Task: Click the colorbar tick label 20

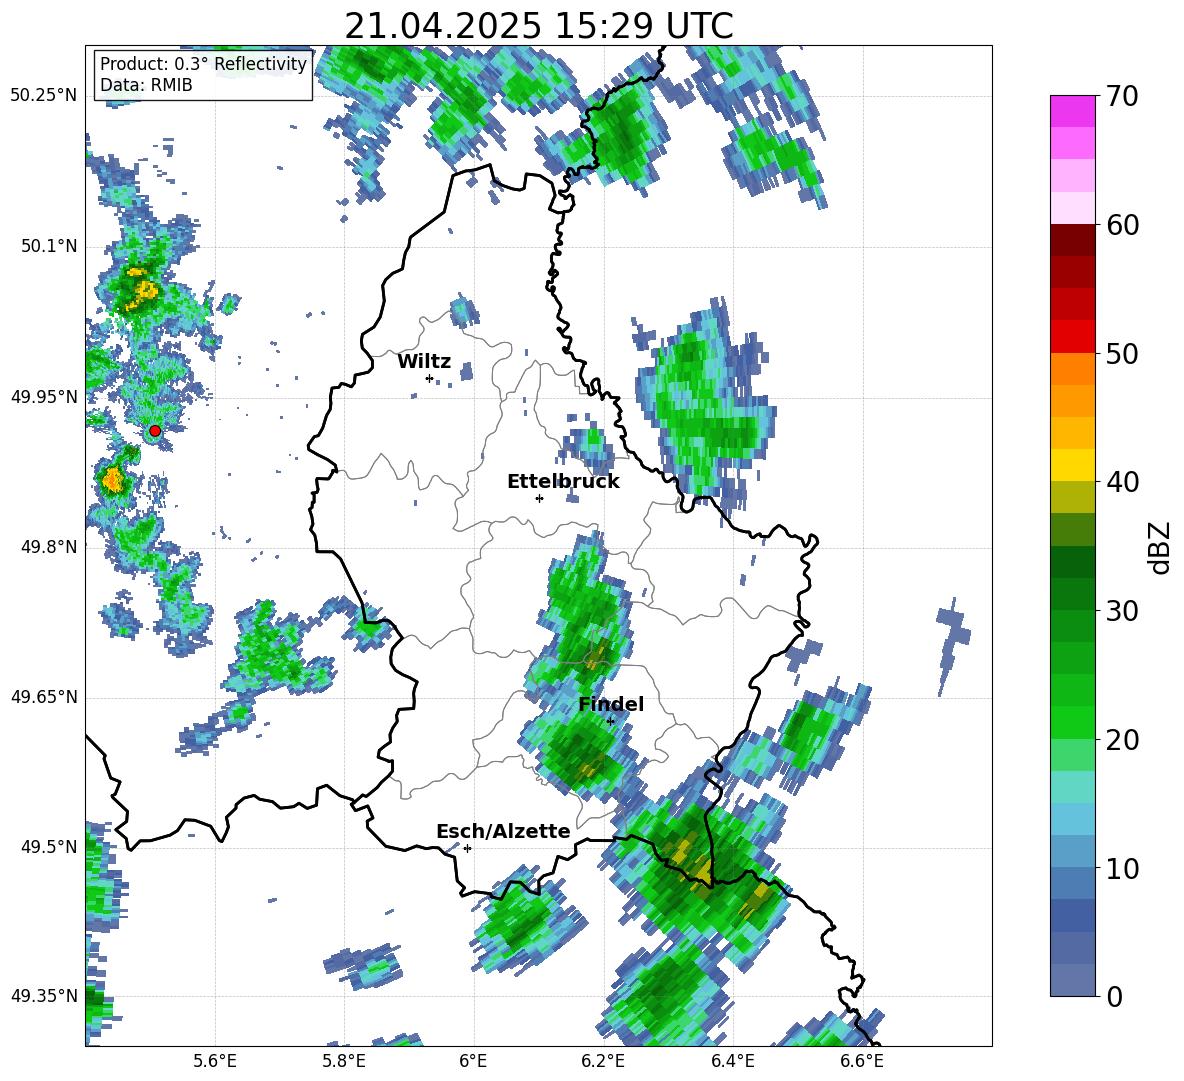Action: [1123, 740]
